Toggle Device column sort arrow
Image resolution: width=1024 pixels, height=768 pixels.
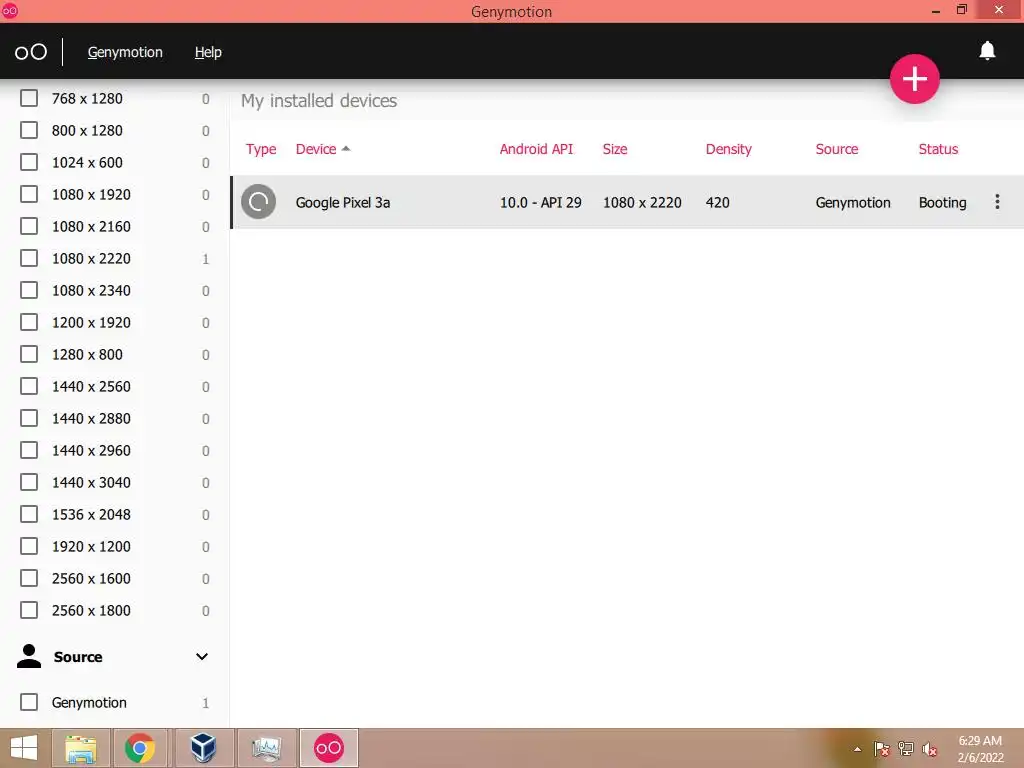[x=346, y=149]
